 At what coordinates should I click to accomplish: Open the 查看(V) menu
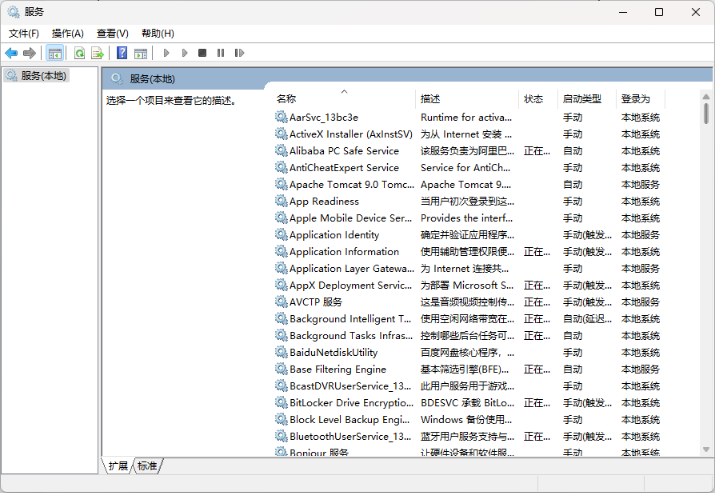112,34
